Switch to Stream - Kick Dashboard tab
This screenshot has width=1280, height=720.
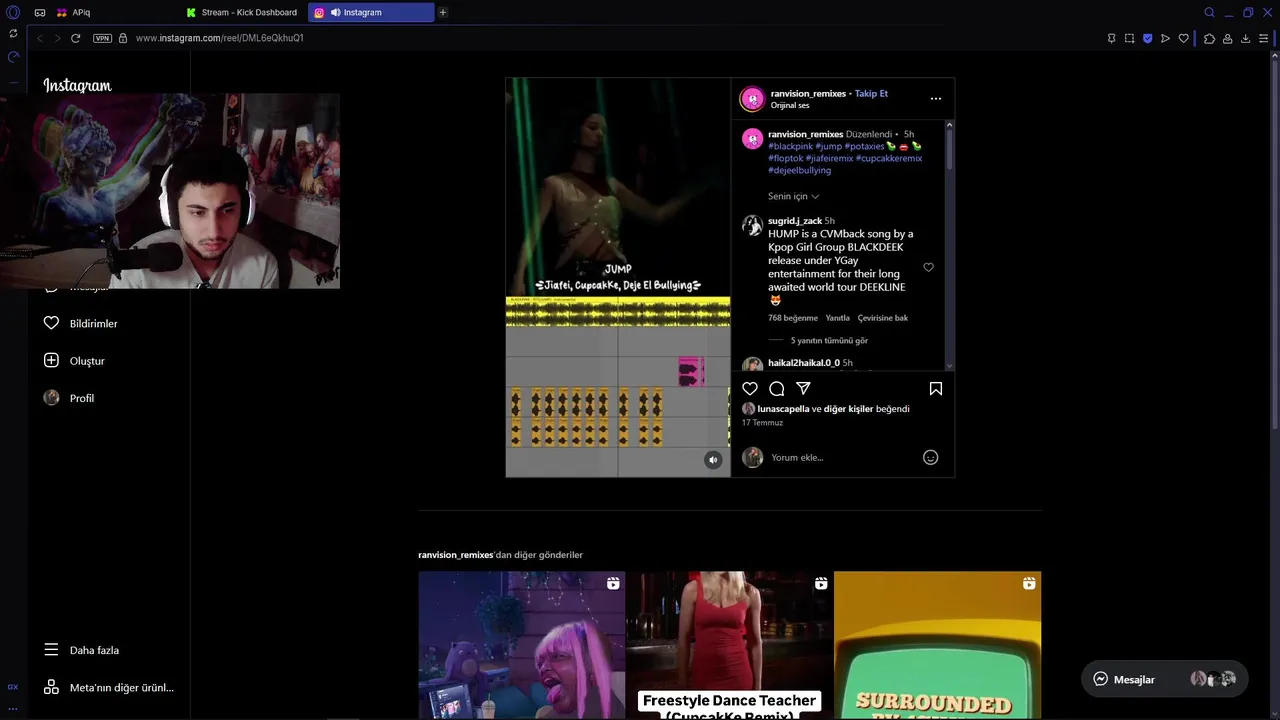click(241, 12)
